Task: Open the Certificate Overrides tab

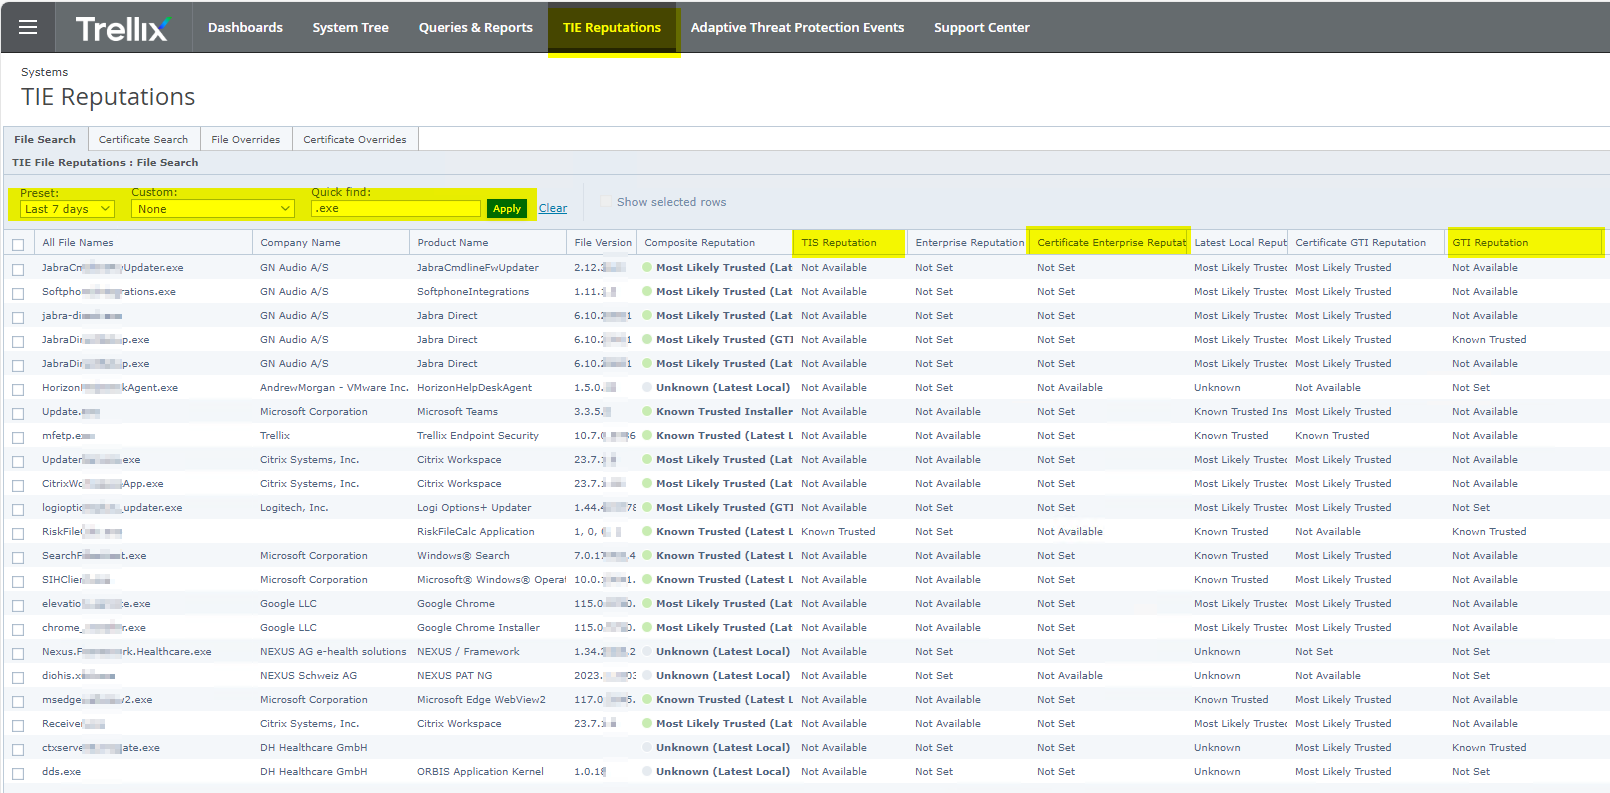Action: coord(355,139)
